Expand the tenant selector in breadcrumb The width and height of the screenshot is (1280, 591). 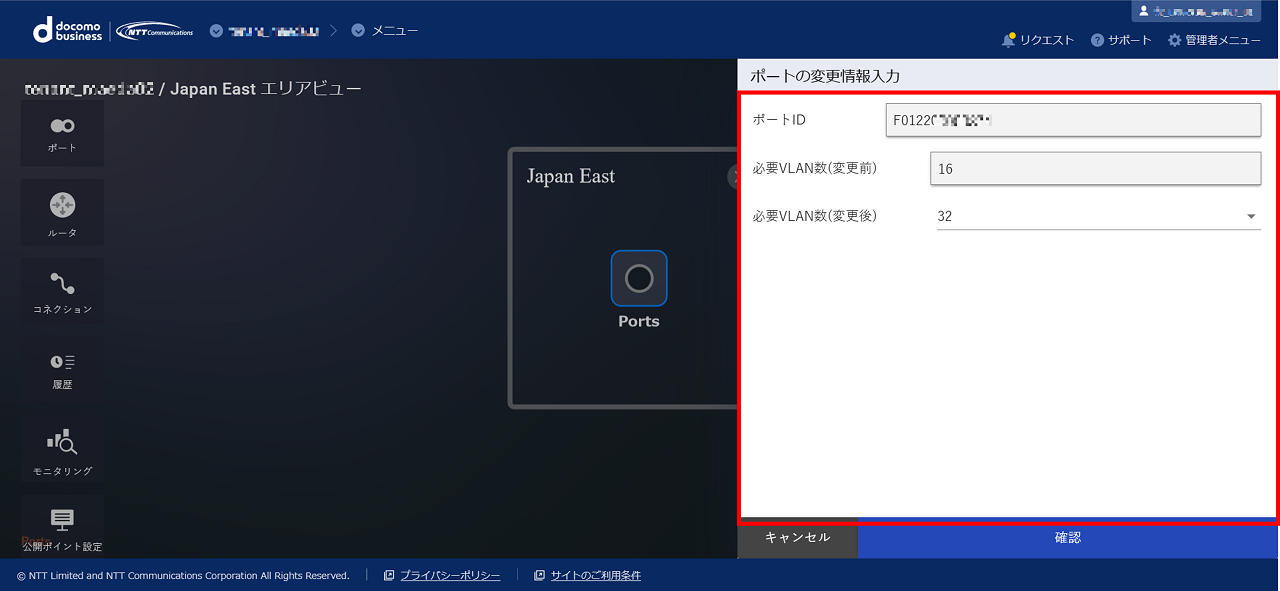(x=265, y=31)
